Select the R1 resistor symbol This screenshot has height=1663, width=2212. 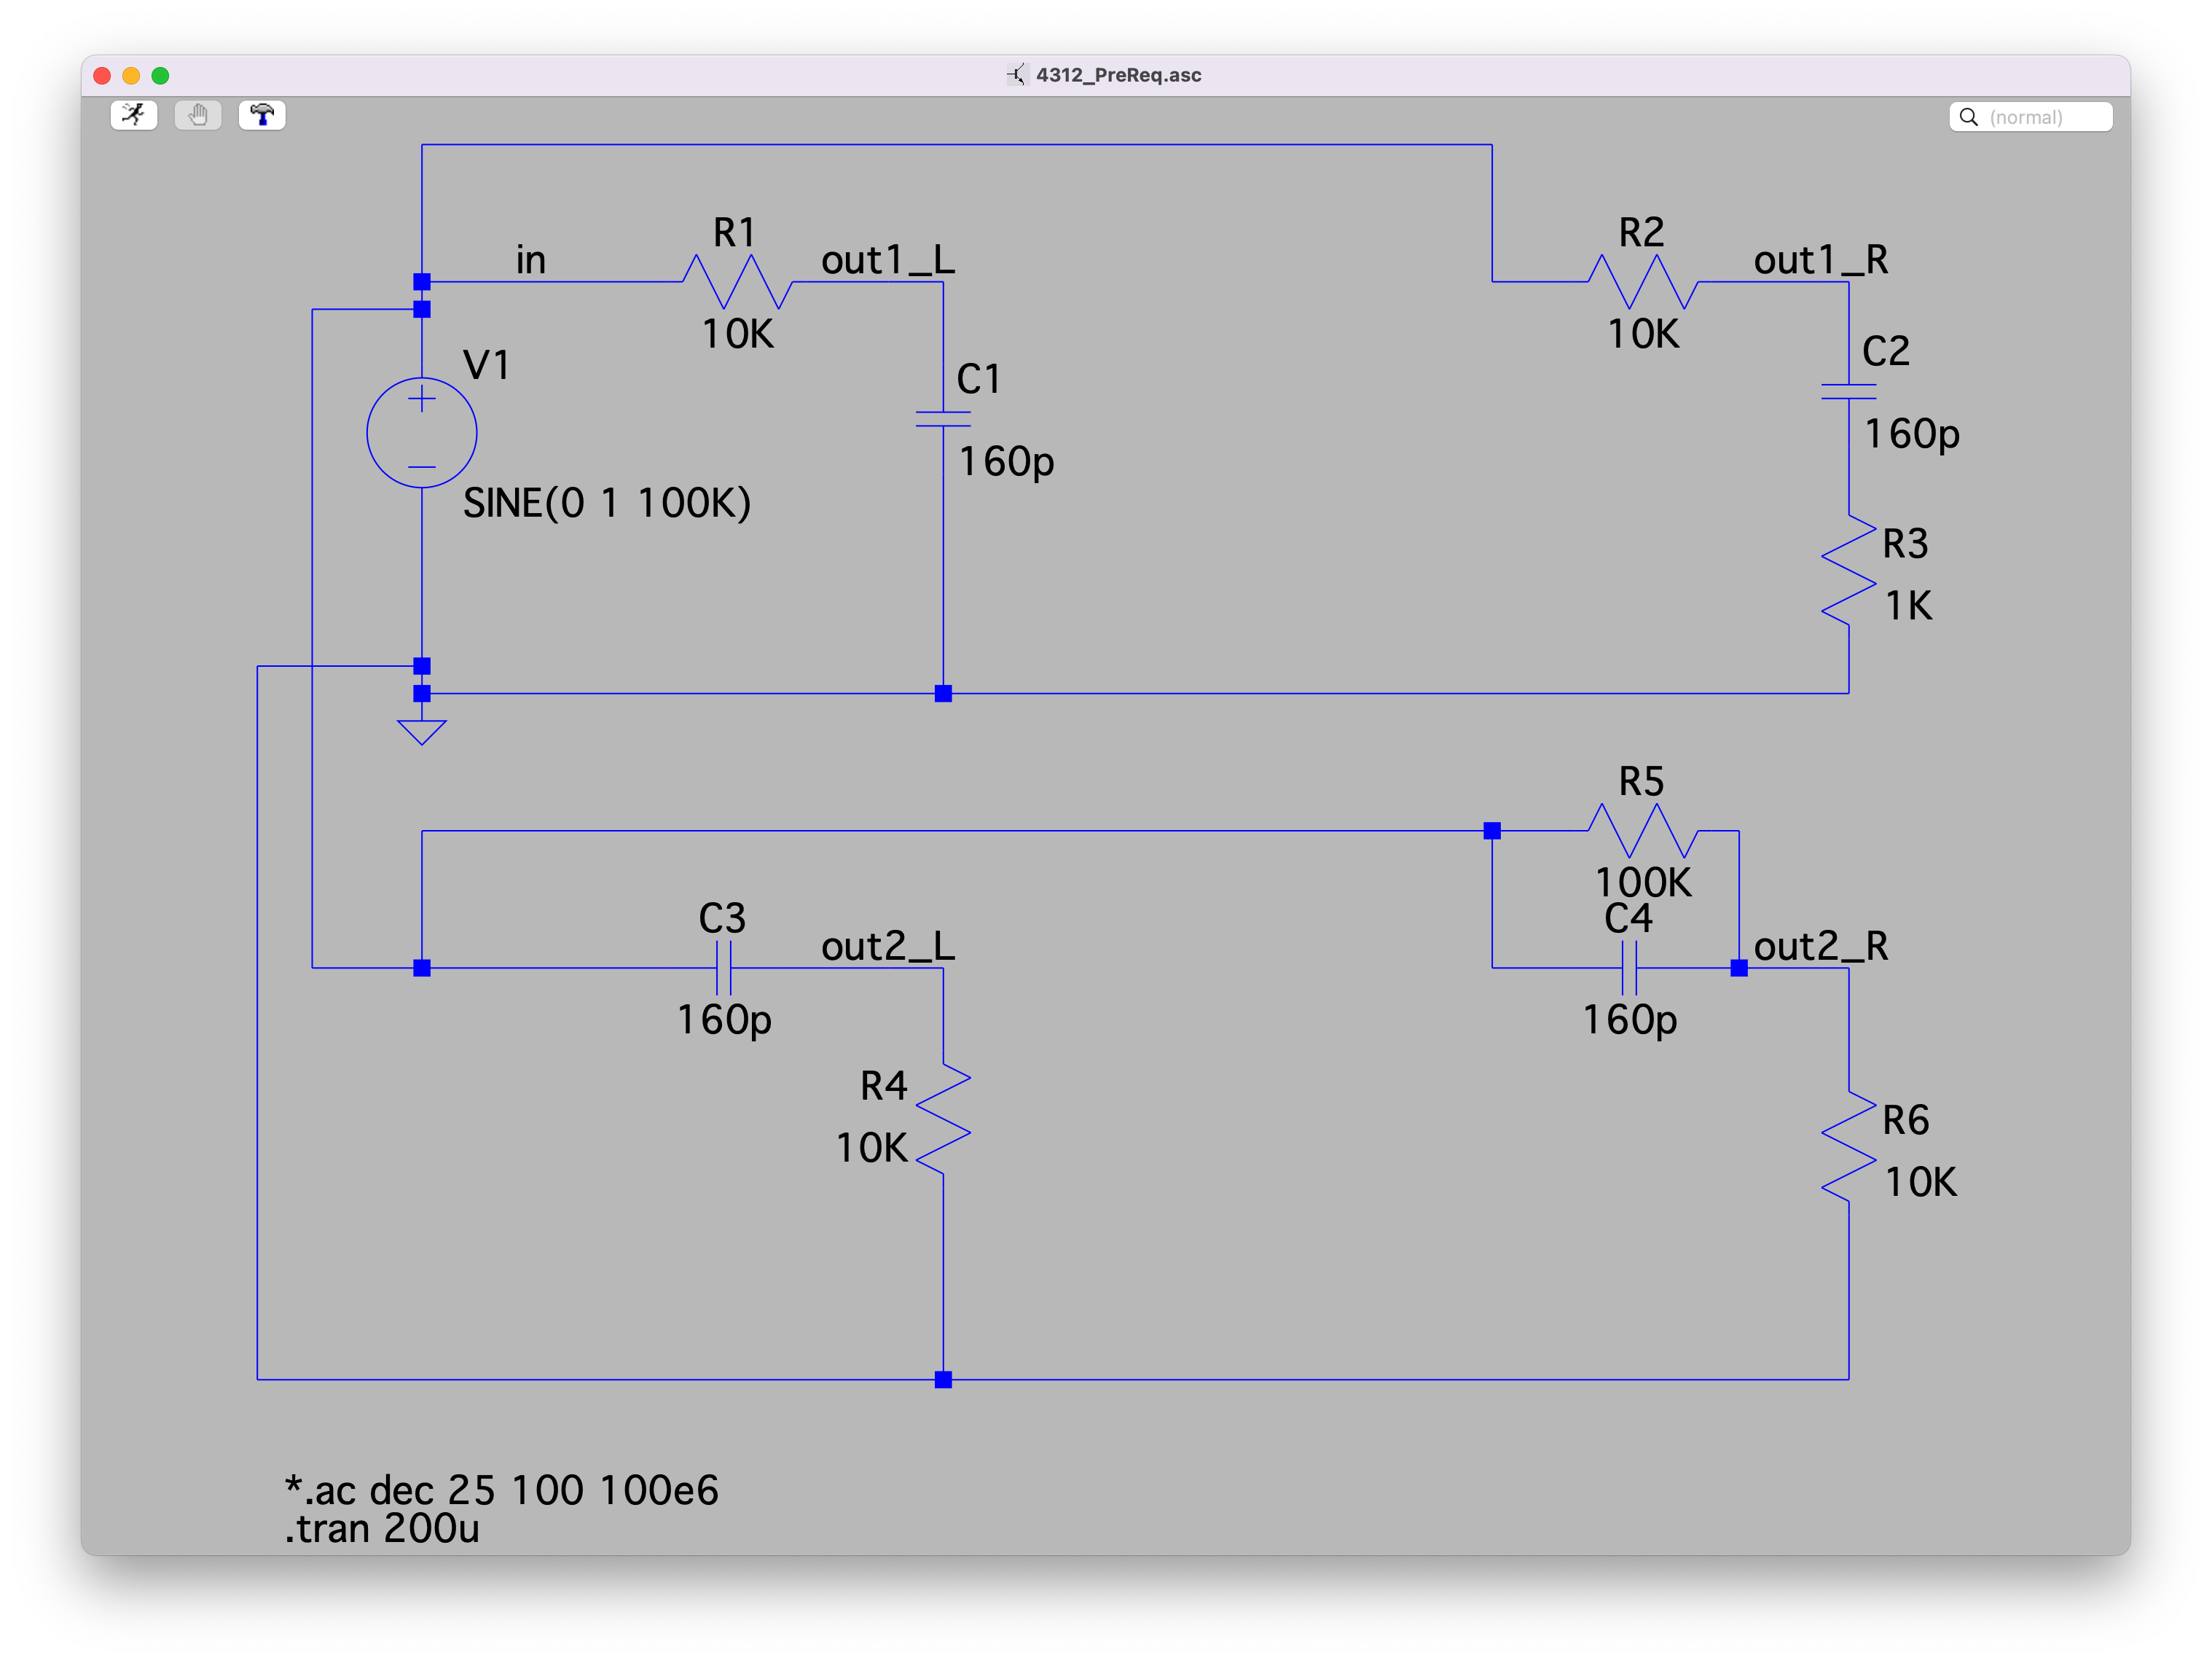738,282
